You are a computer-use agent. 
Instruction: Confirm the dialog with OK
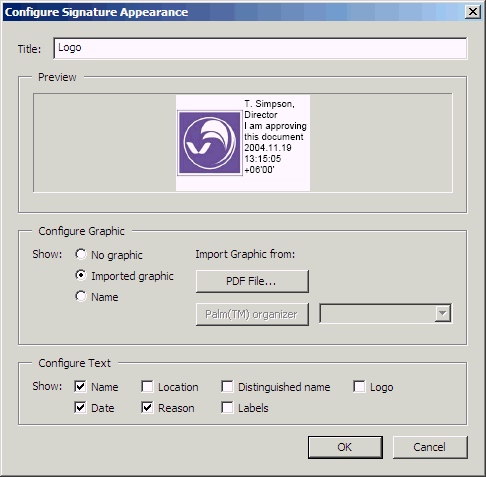pos(345,447)
